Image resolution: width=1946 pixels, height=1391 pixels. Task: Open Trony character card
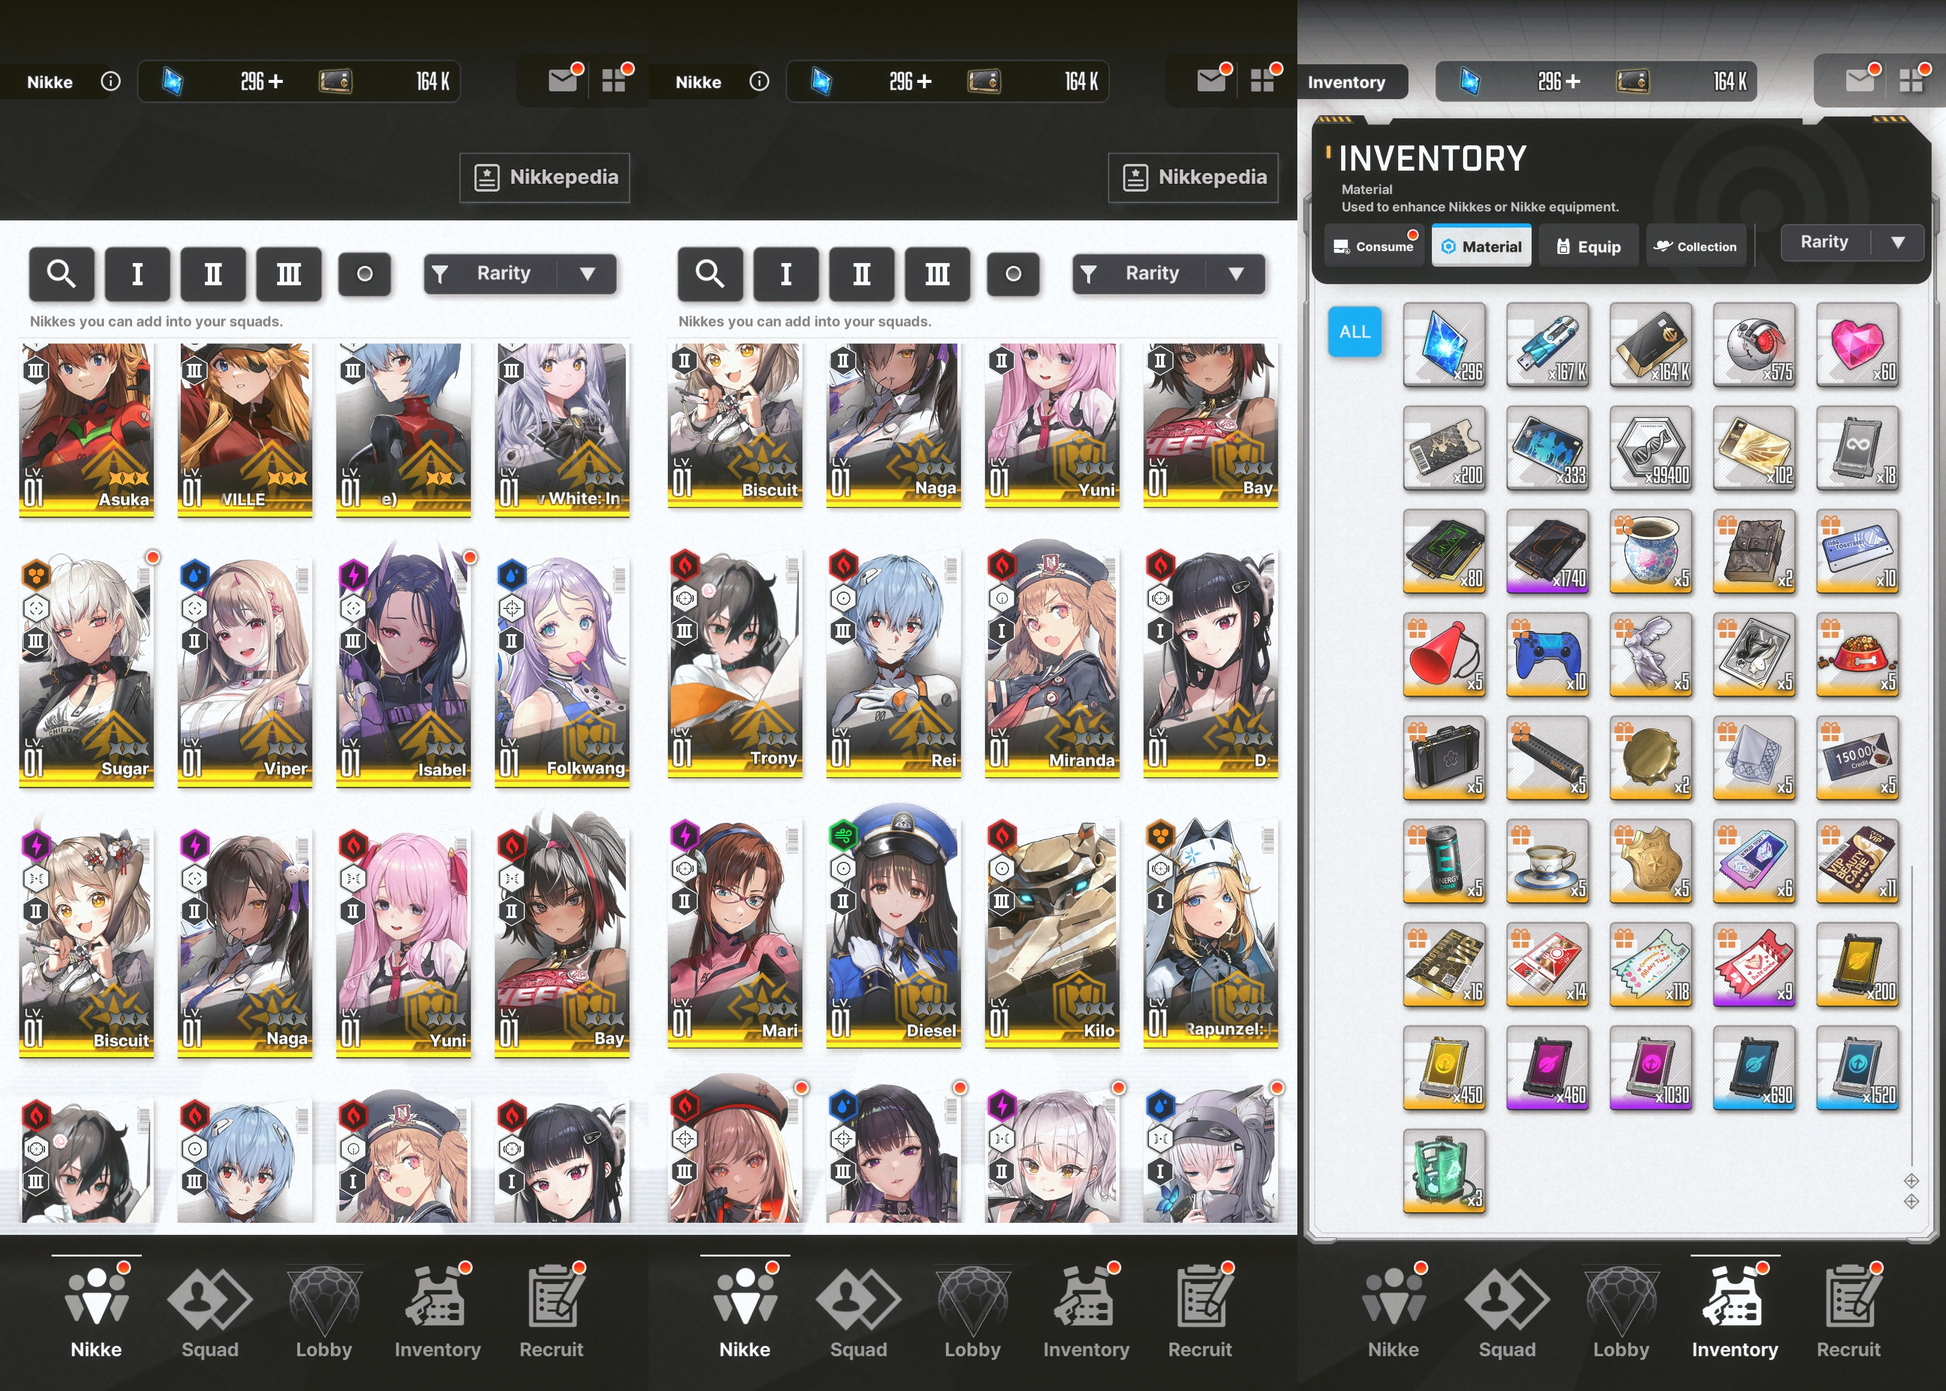tap(735, 662)
